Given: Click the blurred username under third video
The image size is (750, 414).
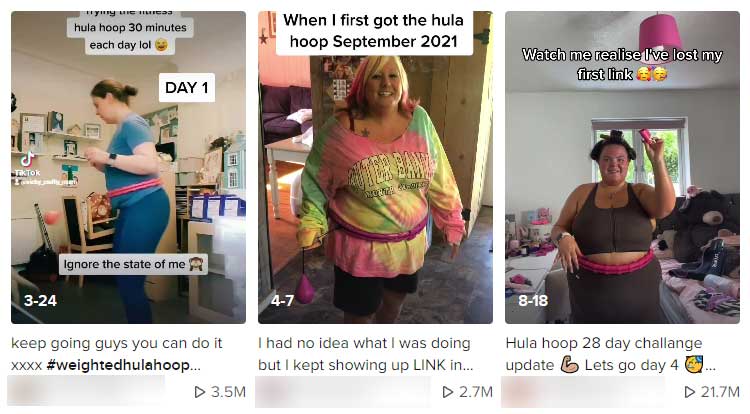Looking at the screenshot, I should 583,391.
